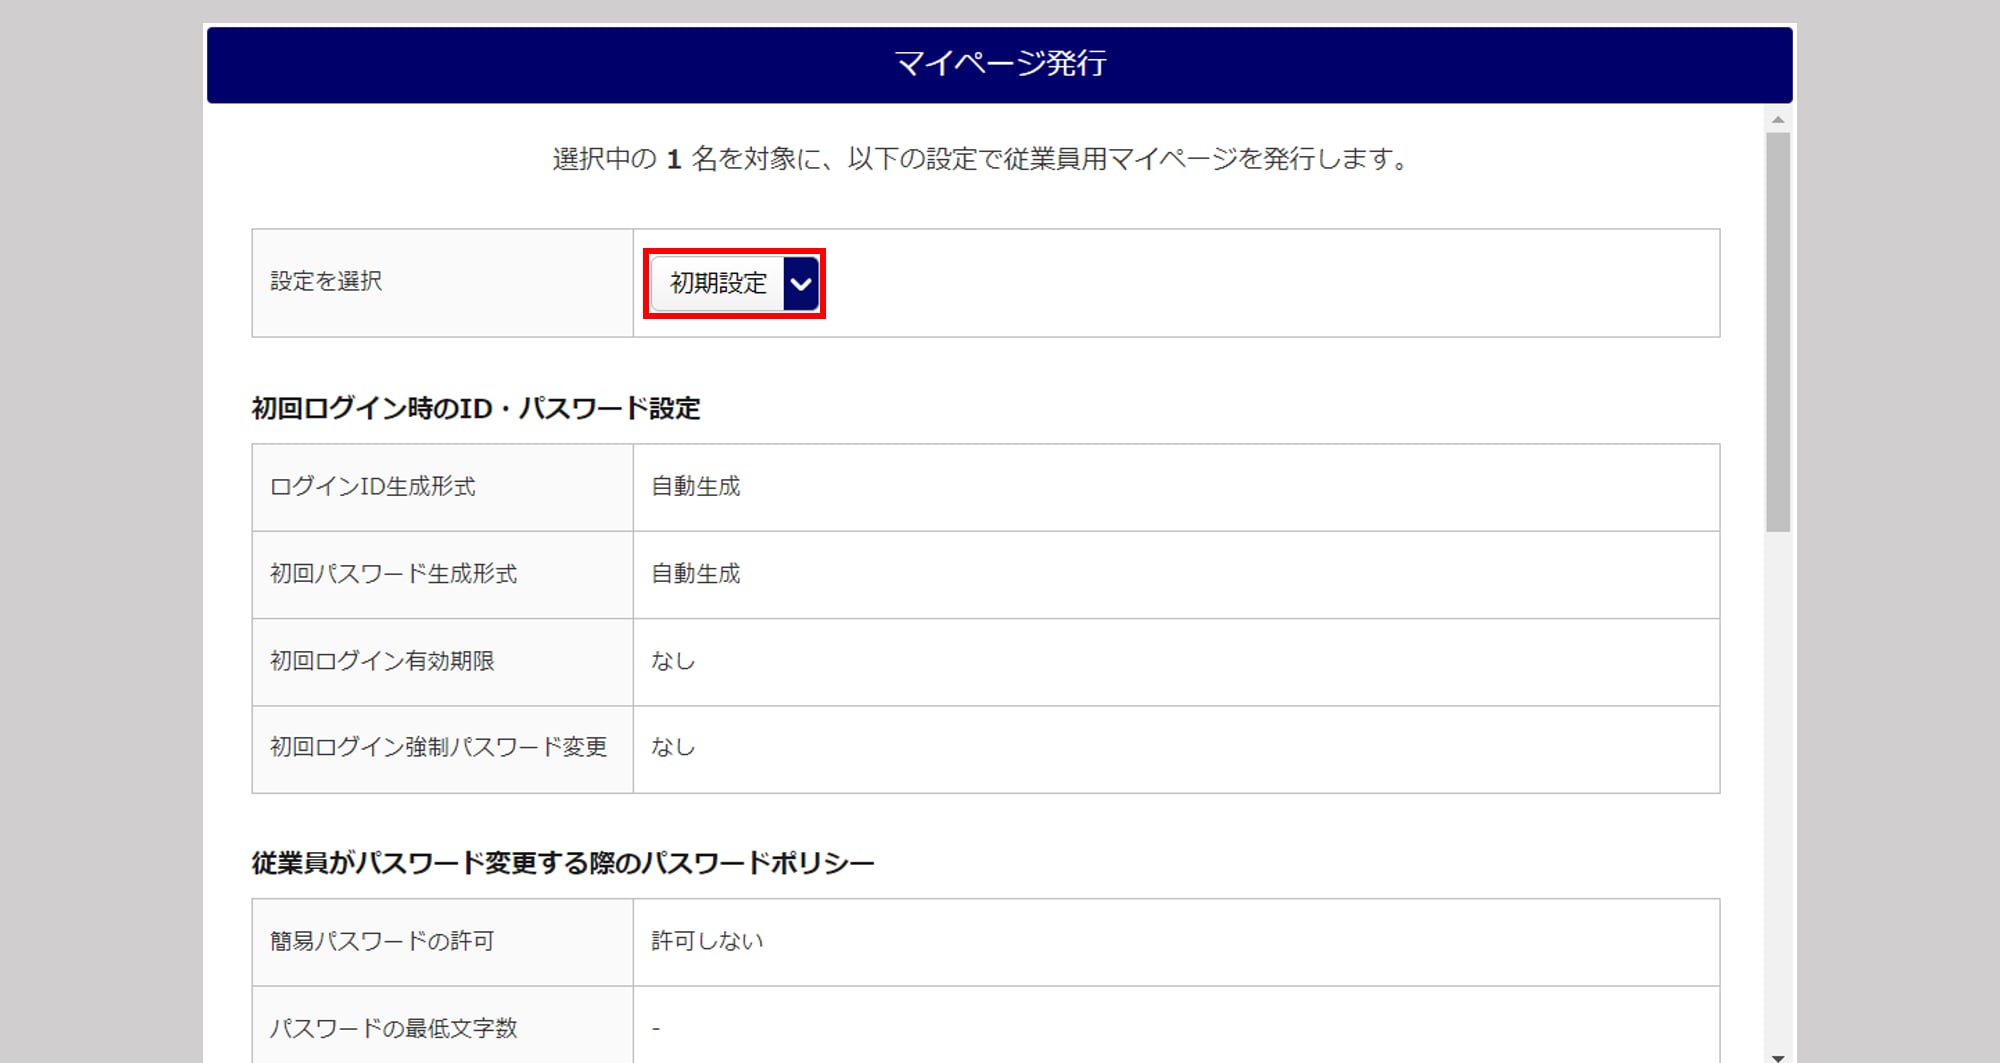Open the 初期設定 settings dropdown
This screenshot has height=1063, width=2000.
[x=719, y=284]
